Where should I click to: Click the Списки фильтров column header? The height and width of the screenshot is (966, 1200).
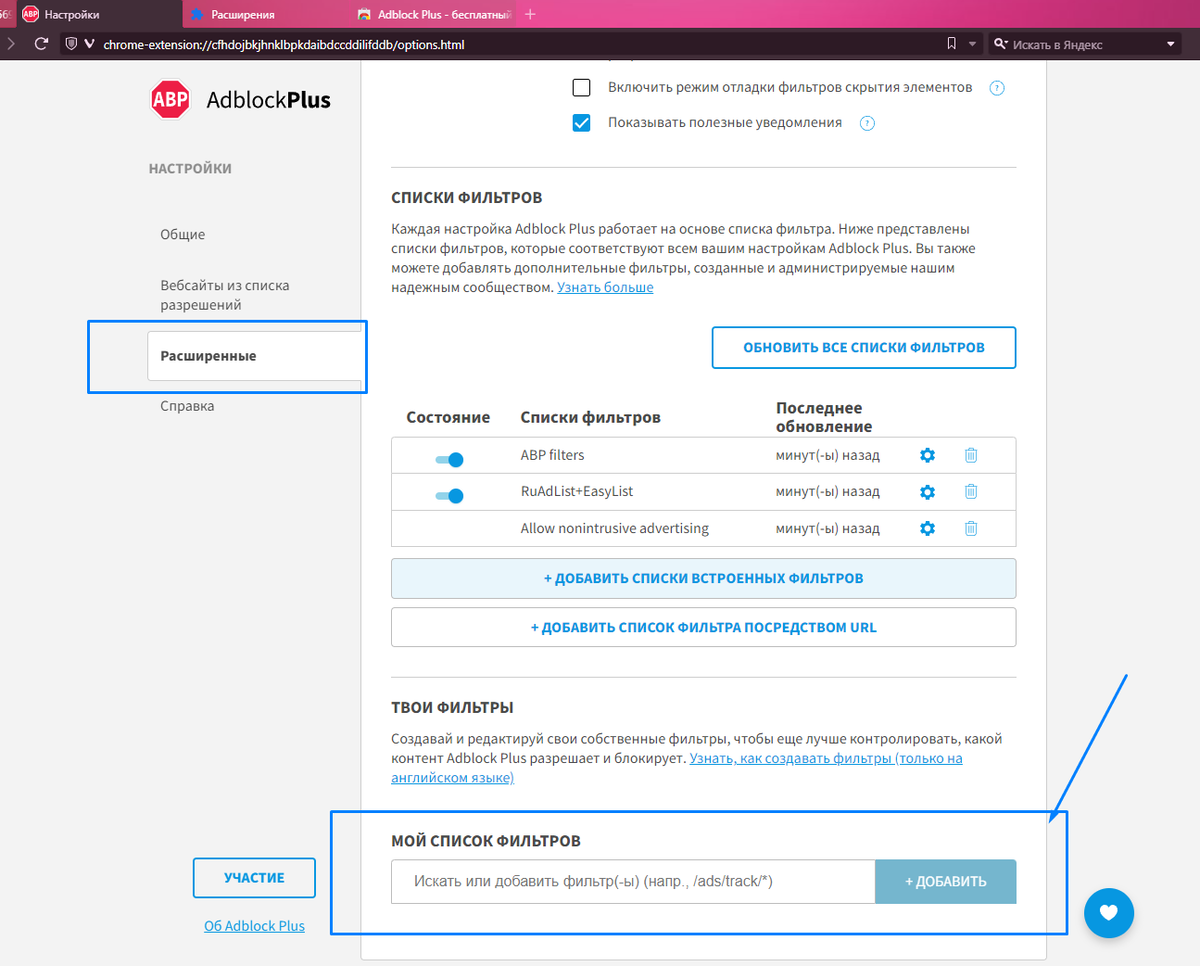pos(590,417)
